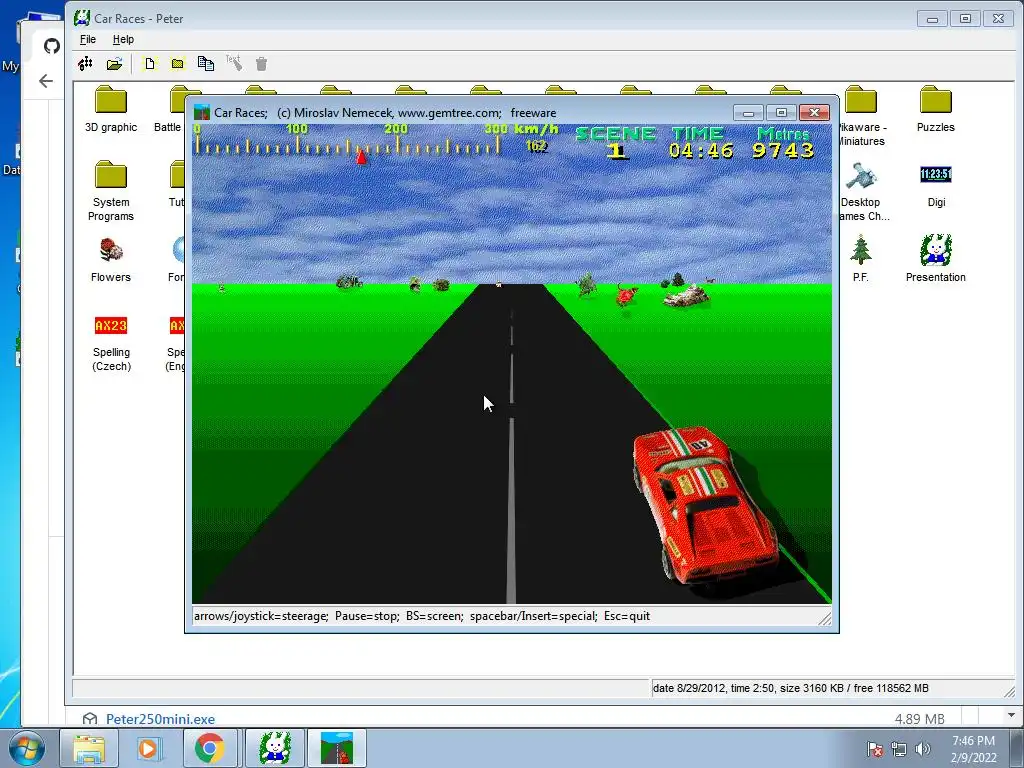Switch to Google Chrome in the taskbar

[x=209, y=748]
